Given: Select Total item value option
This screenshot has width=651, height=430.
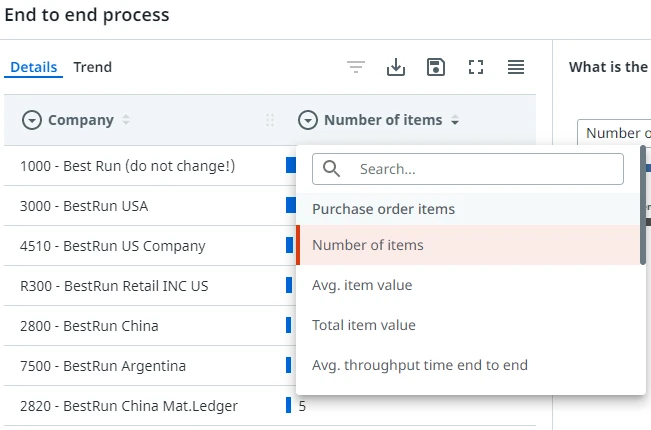Looking at the screenshot, I should click(468, 325).
